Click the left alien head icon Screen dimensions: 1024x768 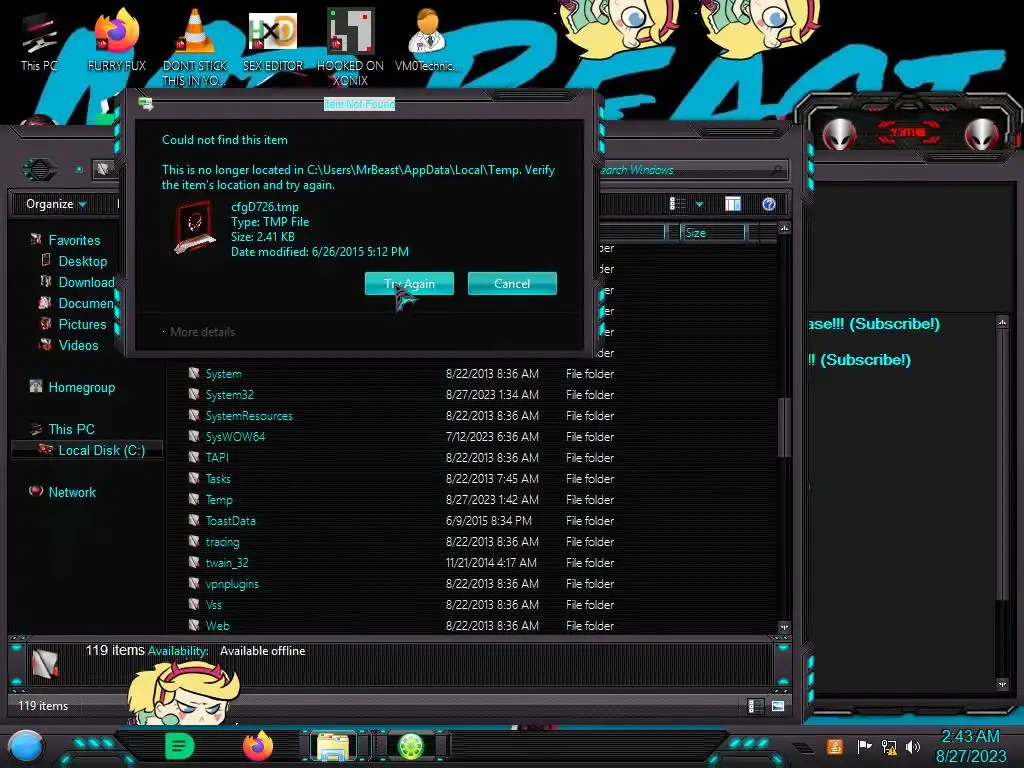[839, 135]
